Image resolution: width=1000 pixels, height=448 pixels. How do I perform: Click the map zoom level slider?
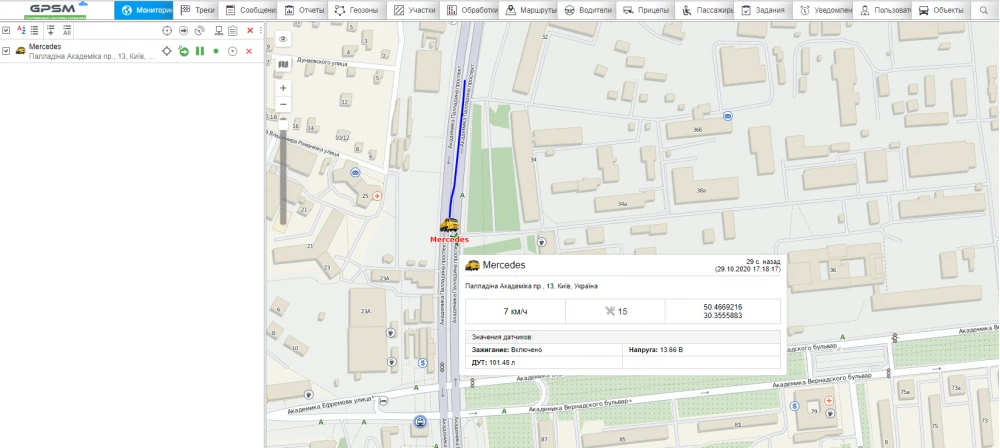pyautogui.click(x=283, y=171)
